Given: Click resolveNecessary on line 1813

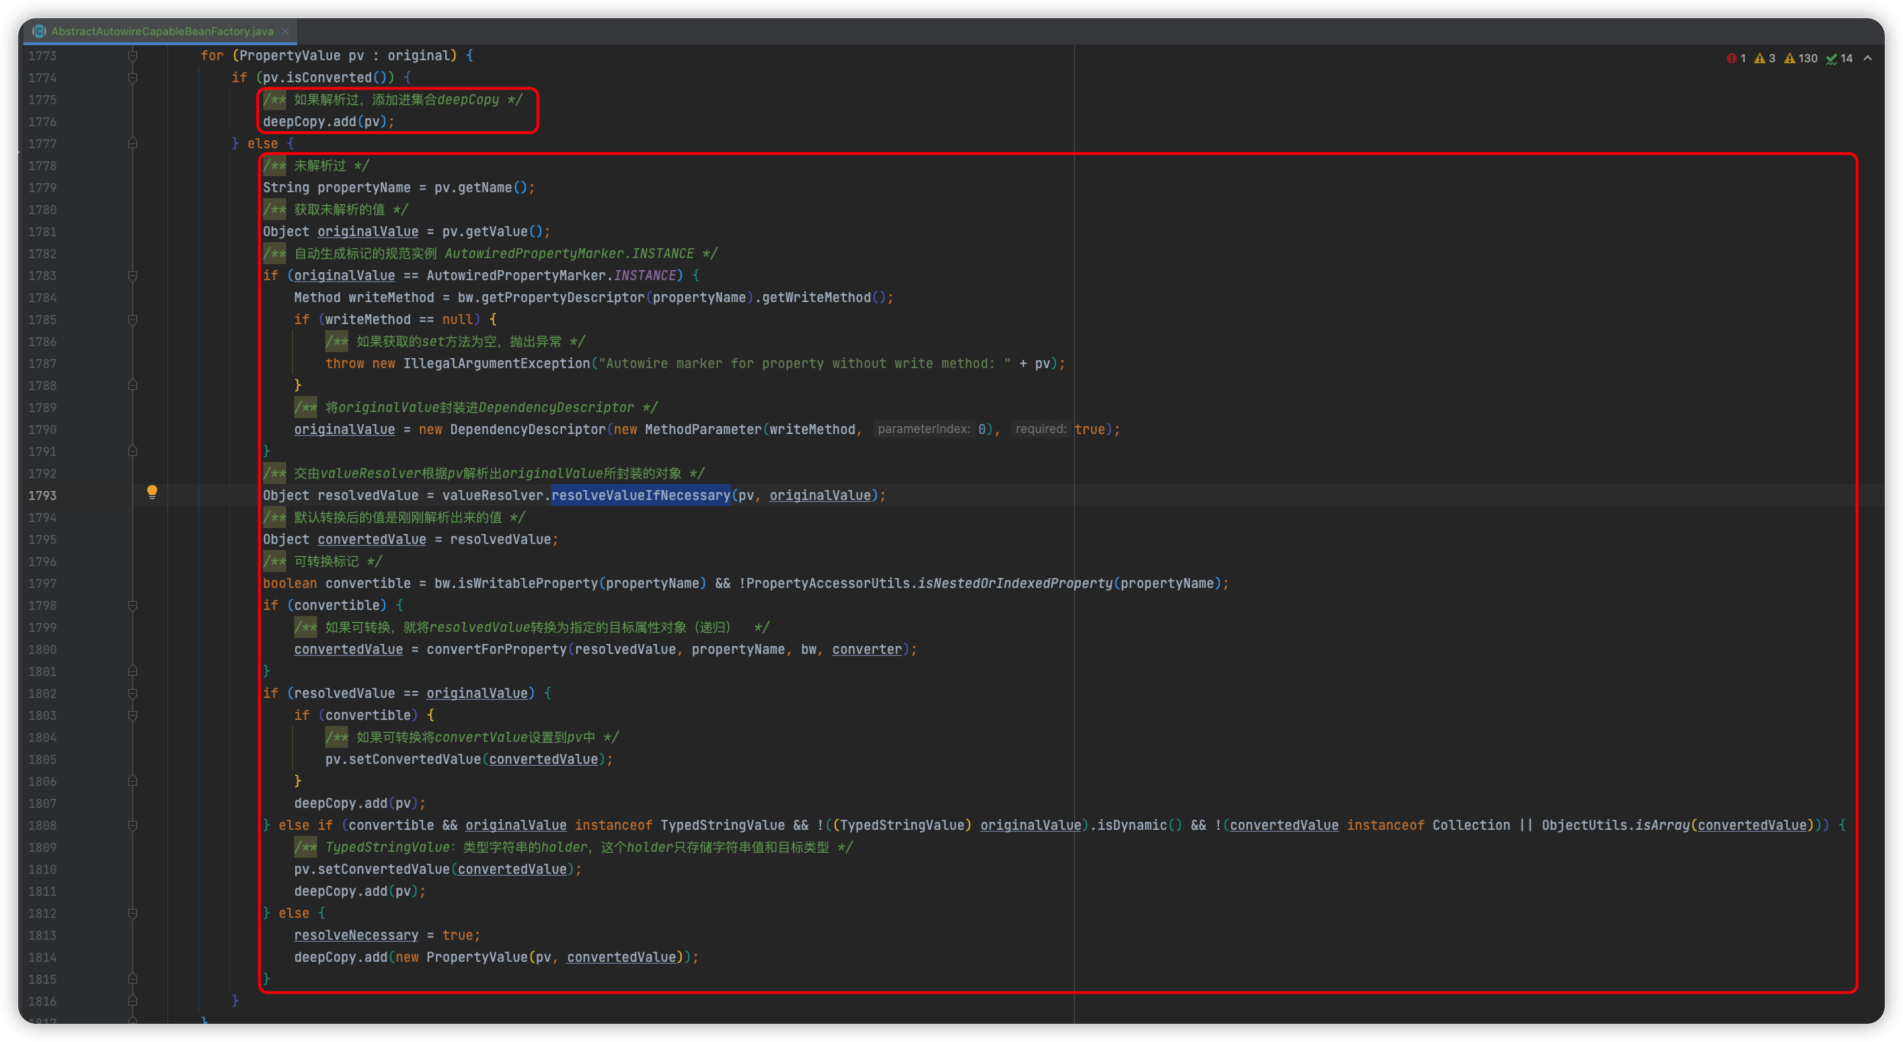Looking at the screenshot, I should tap(356, 936).
